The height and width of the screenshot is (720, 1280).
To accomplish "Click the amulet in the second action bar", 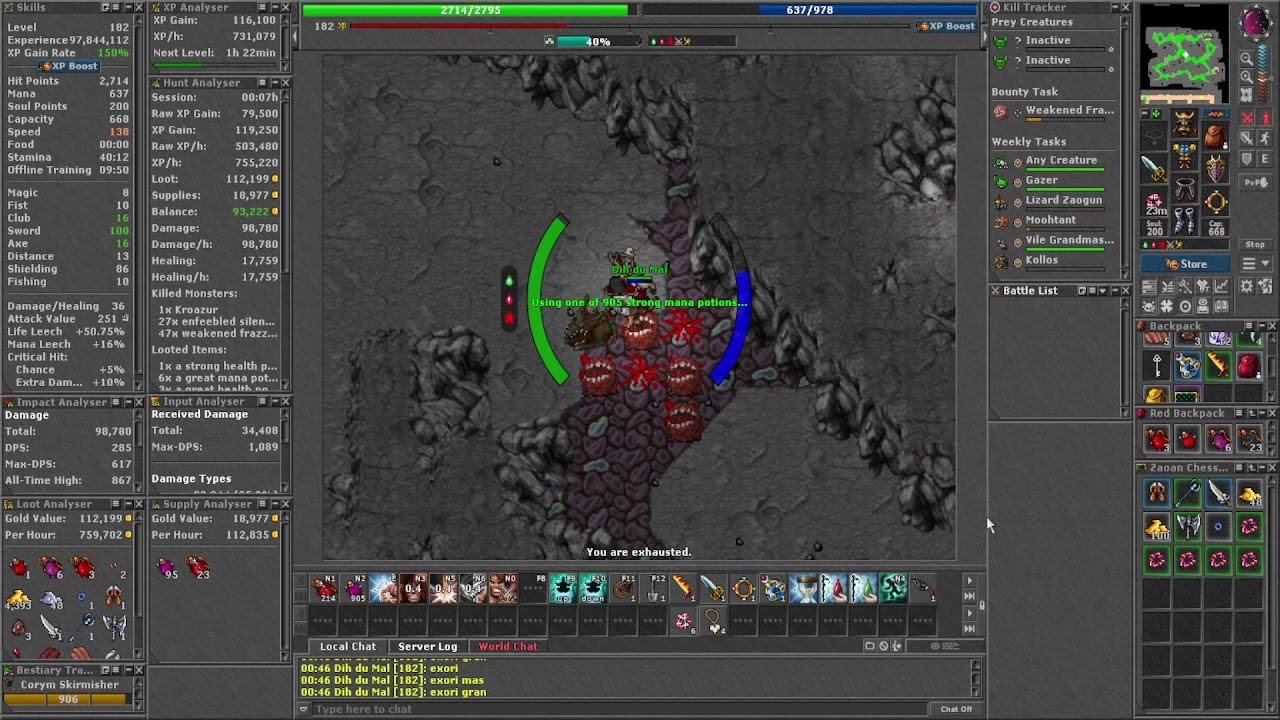I will [714, 621].
